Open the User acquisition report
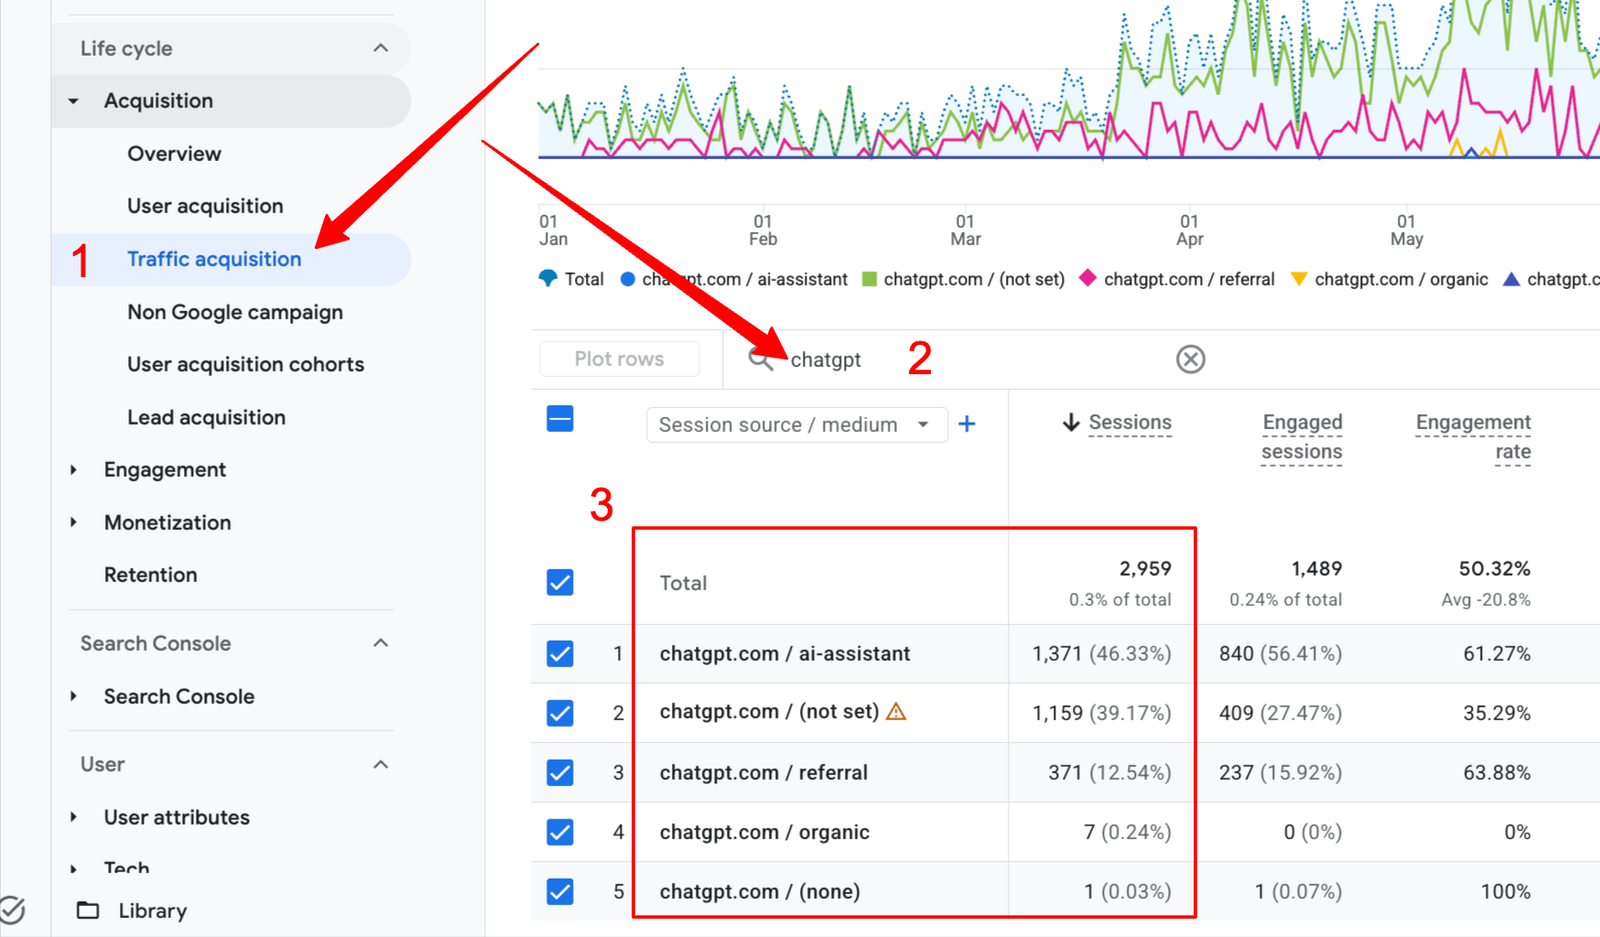The height and width of the screenshot is (937, 1600). pos(205,206)
